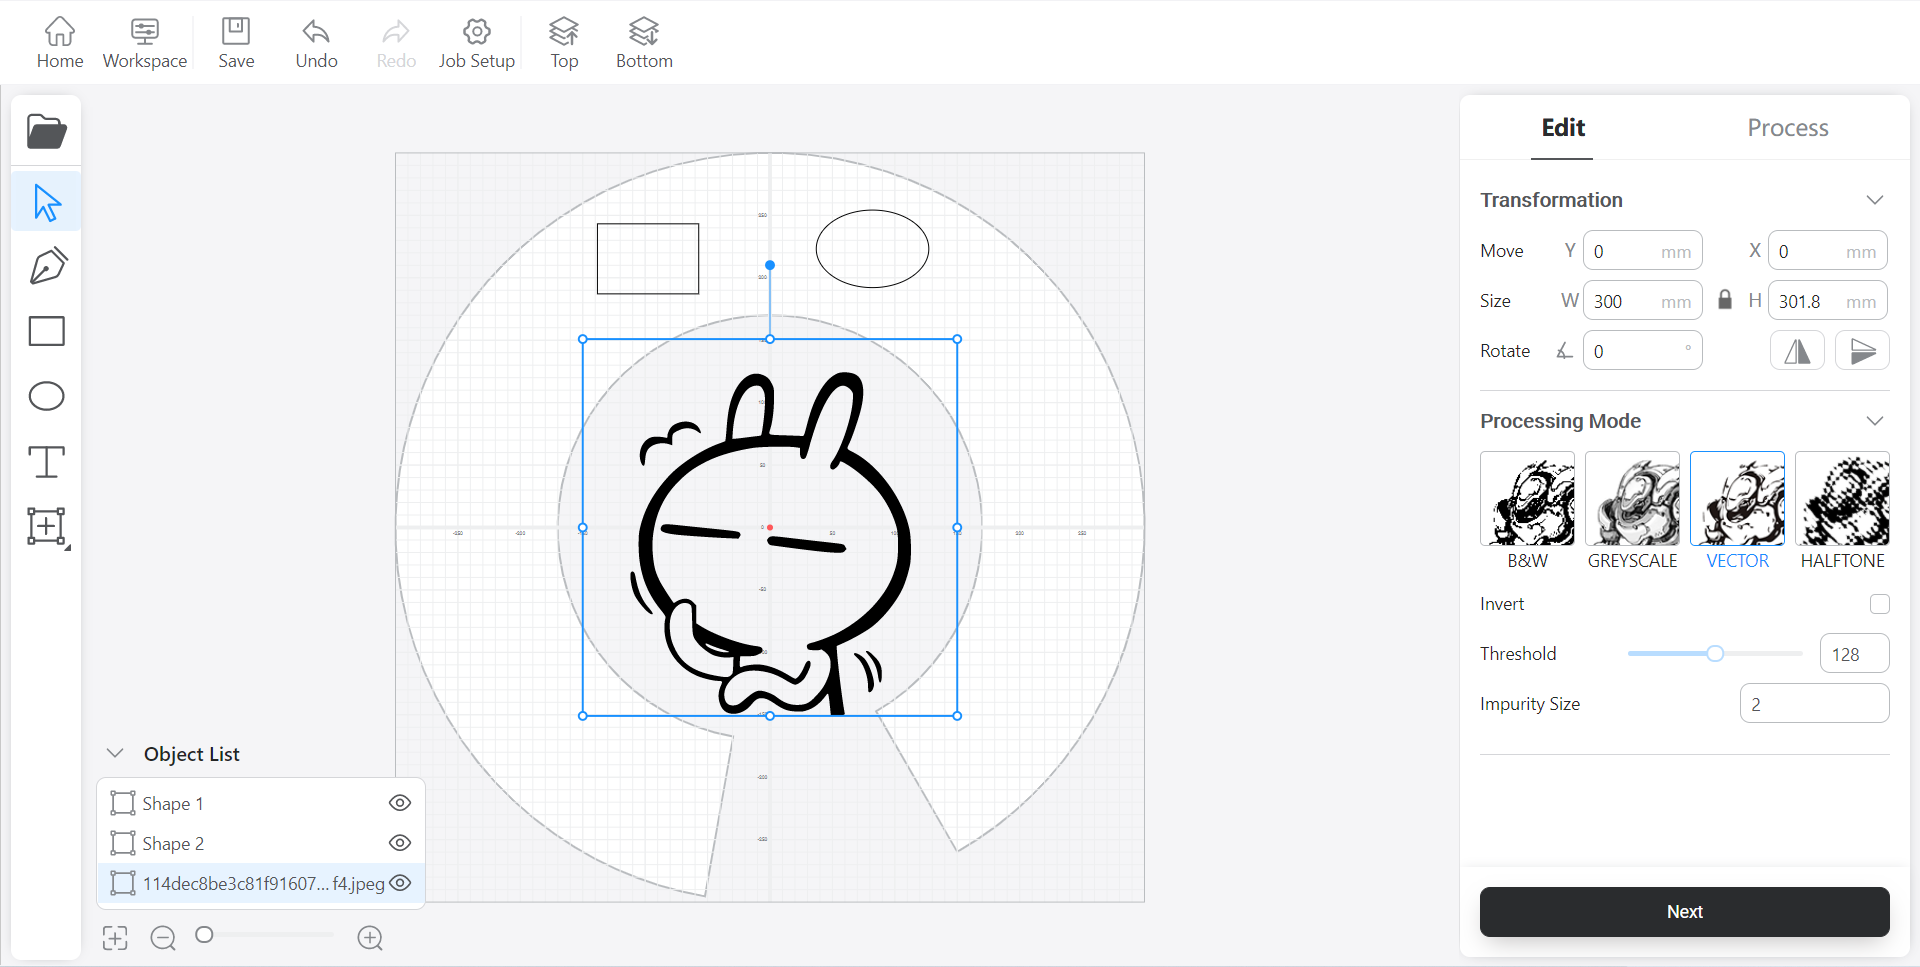Open Job Setup
Viewport: 1920px width, 967px height.
(x=477, y=43)
